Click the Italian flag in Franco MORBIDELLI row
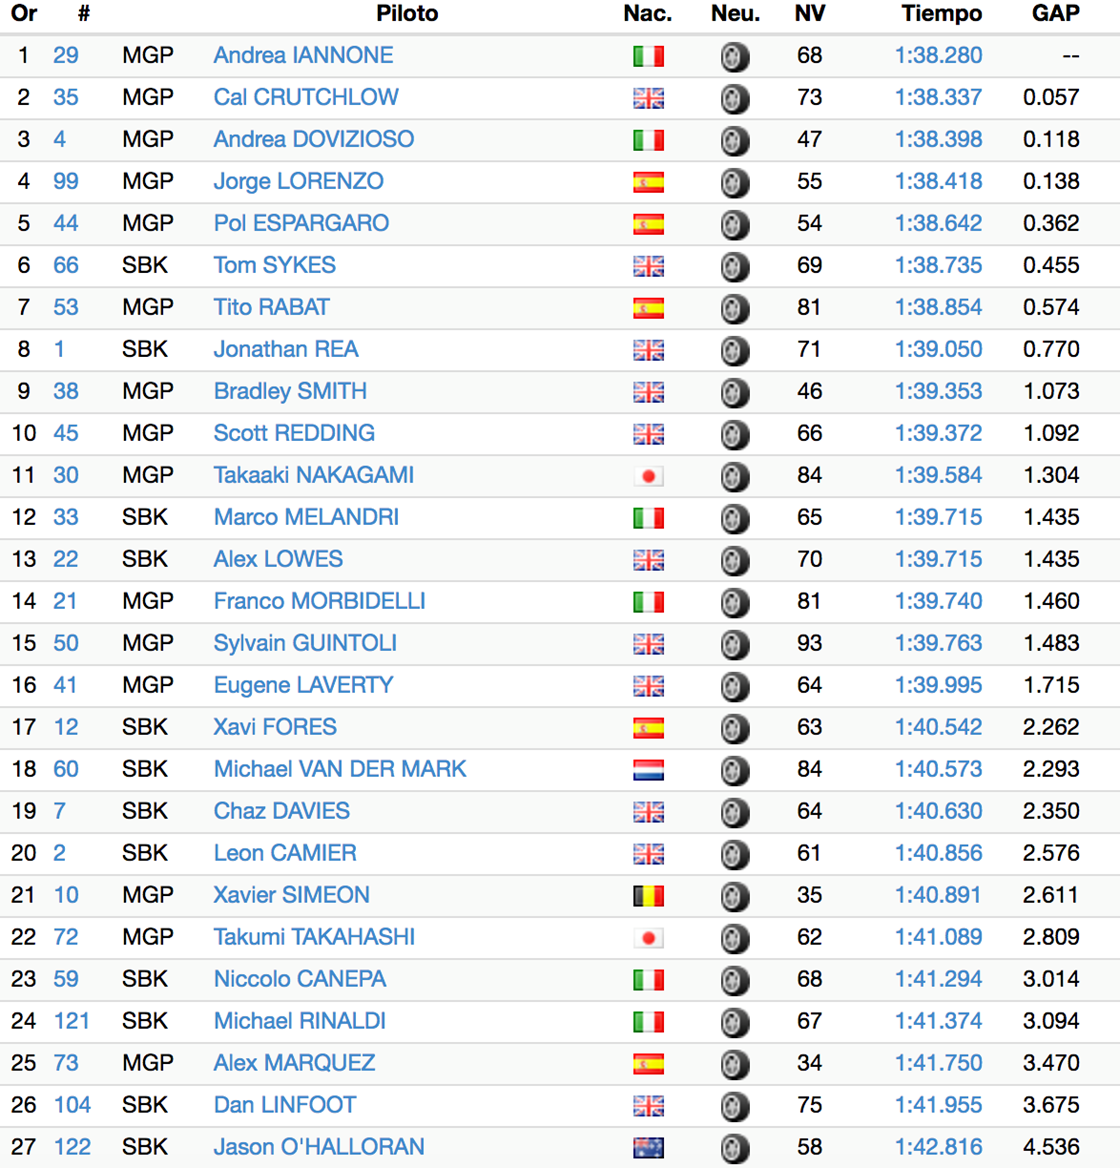 click(x=648, y=603)
